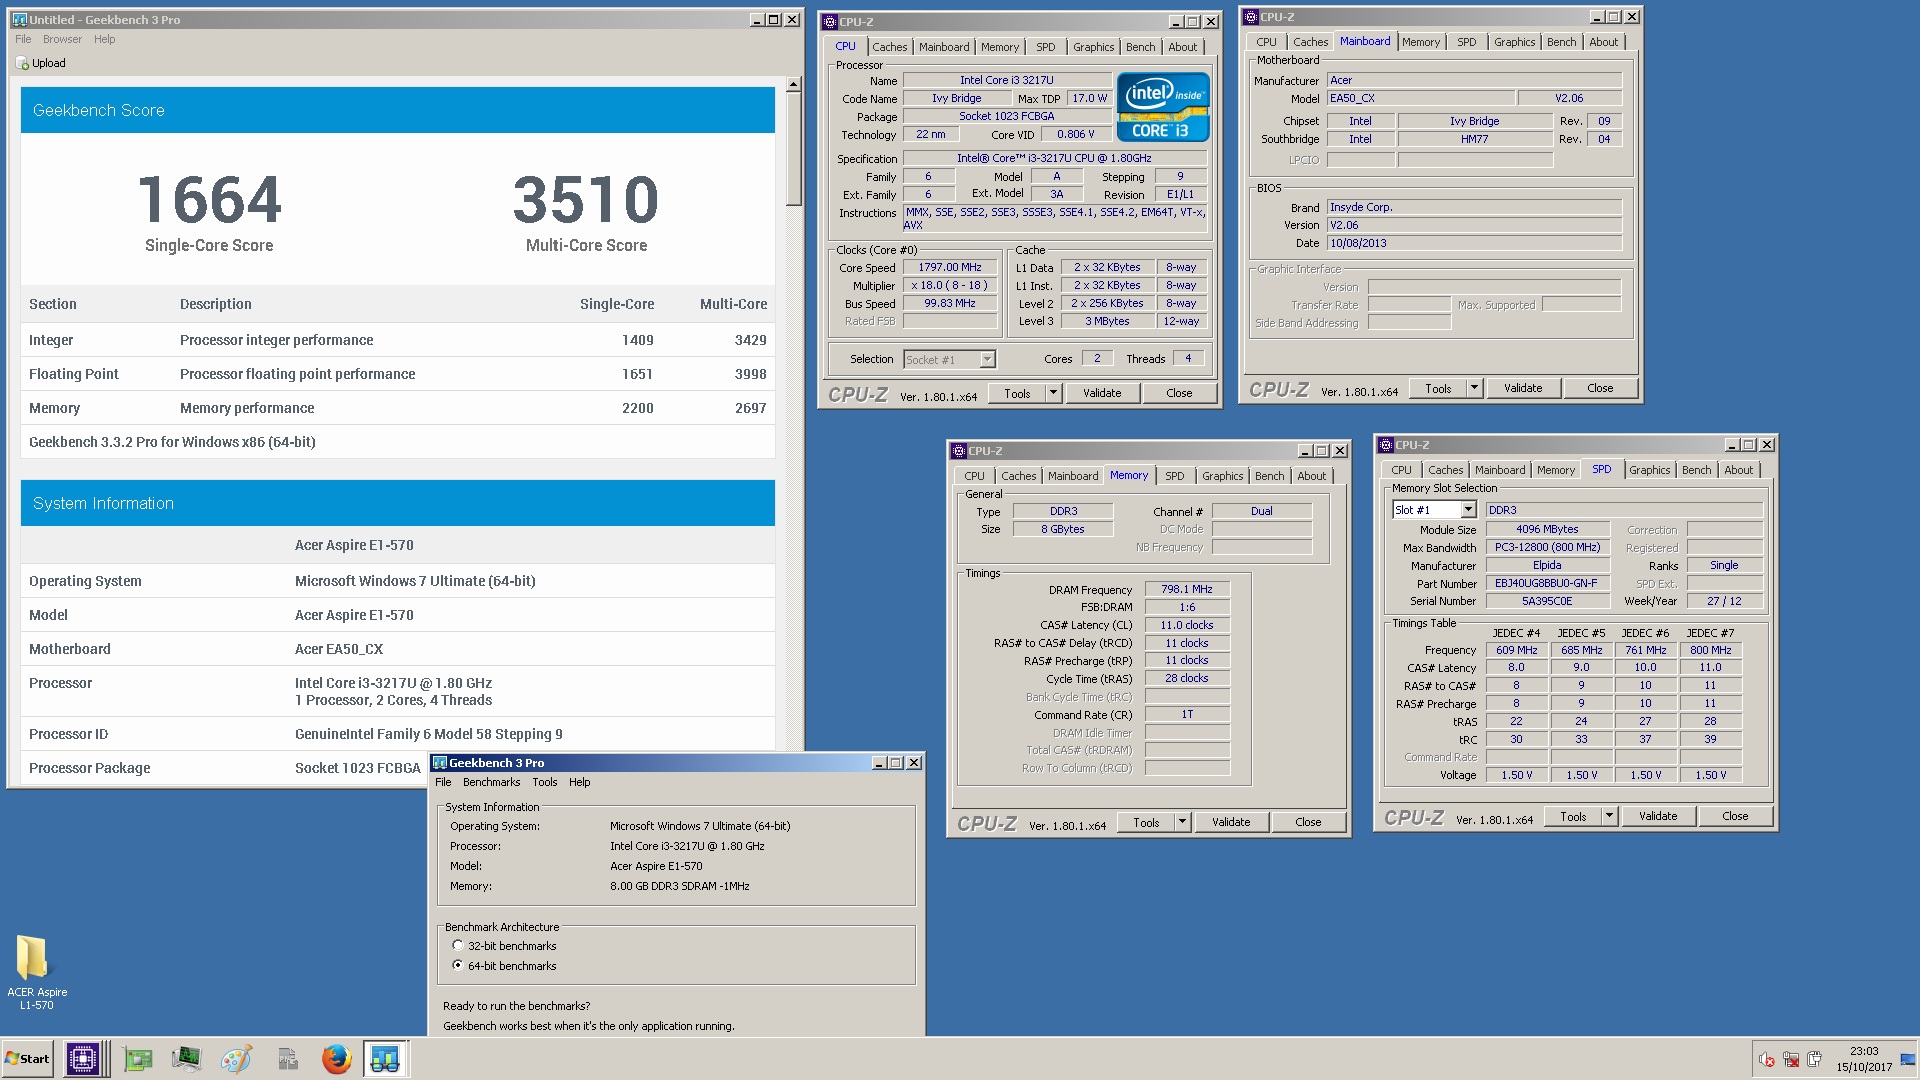Click the Part Number field EBJ40UG8BBU0-GN-F

(x=1547, y=583)
